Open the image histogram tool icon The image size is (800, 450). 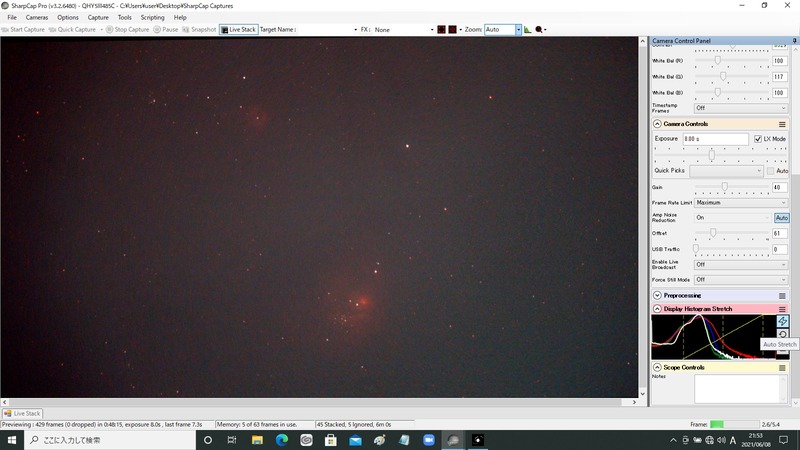point(528,30)
